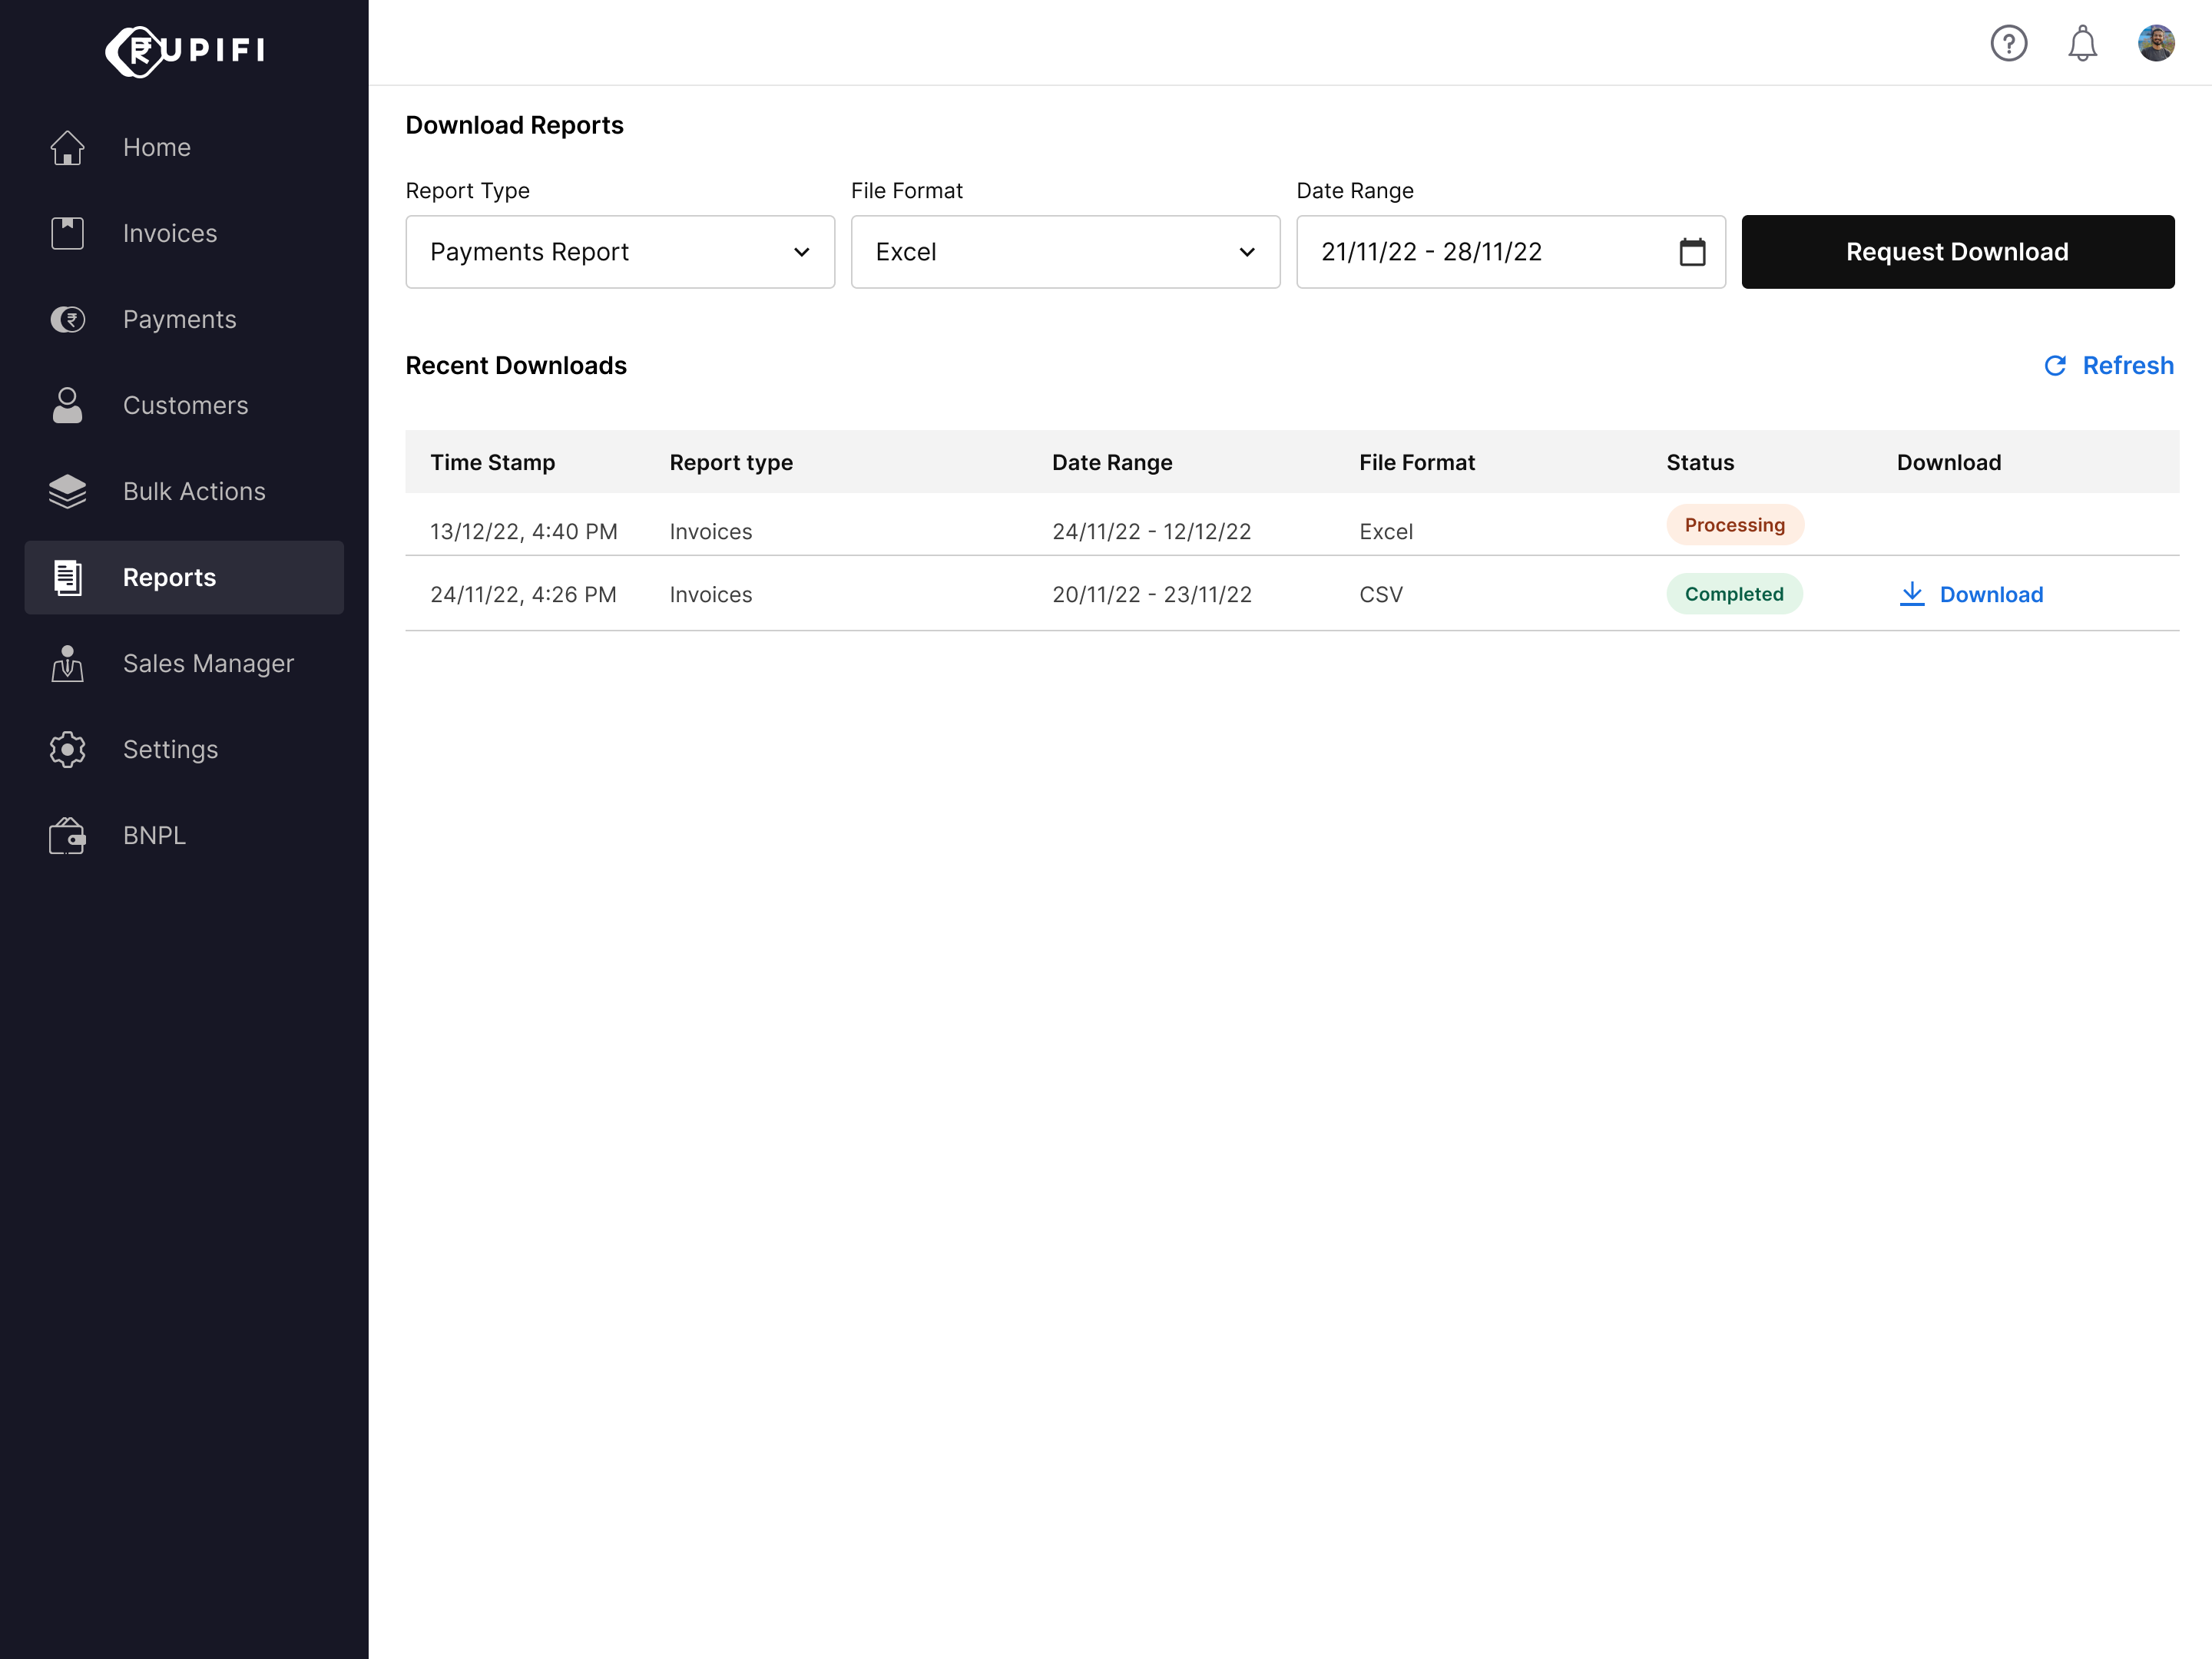Screen dimensions: 2212x1659
Task: Click Request Download button
Action: pyautogui.click(x=1957, y=252)
